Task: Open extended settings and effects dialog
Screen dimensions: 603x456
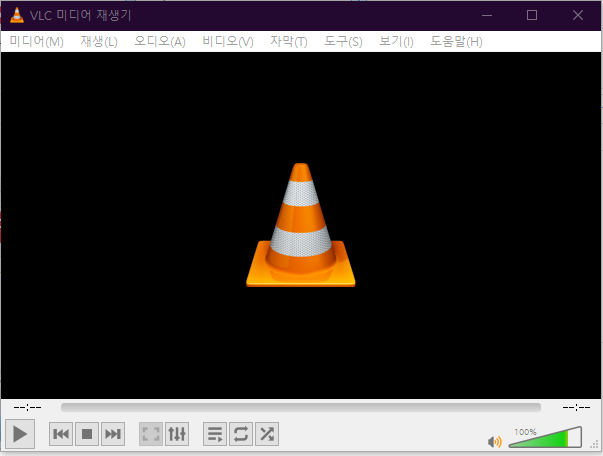Action: tap(177, 434)
